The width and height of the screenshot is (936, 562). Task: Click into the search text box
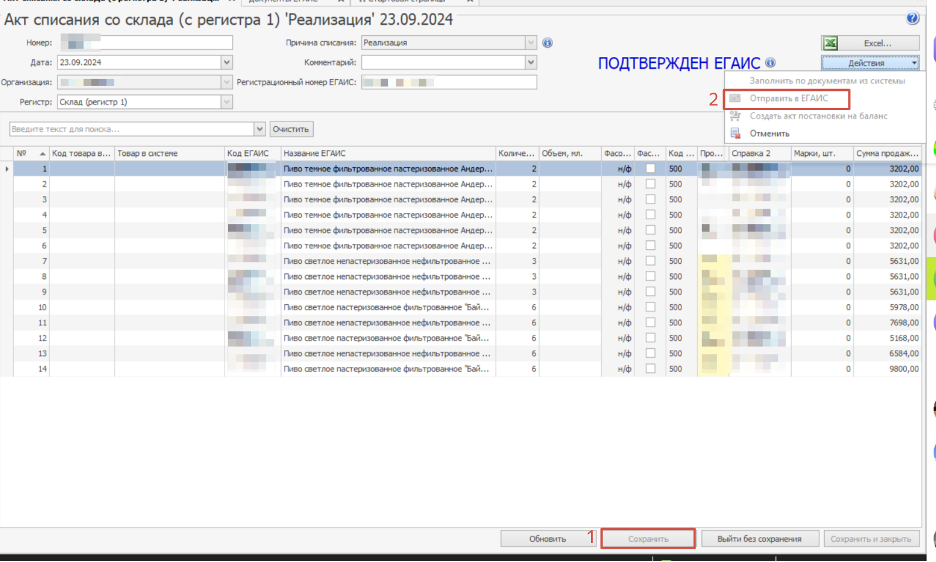coord(131,129)
